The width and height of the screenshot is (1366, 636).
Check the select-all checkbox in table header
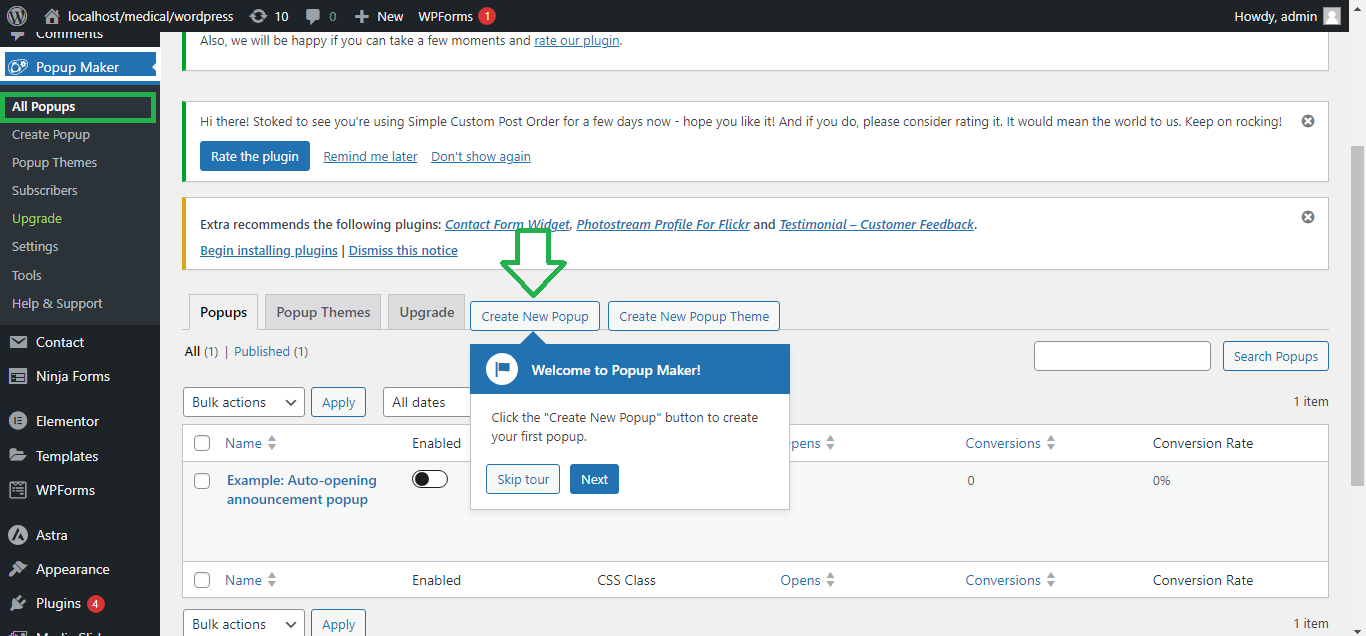[202, 443]
